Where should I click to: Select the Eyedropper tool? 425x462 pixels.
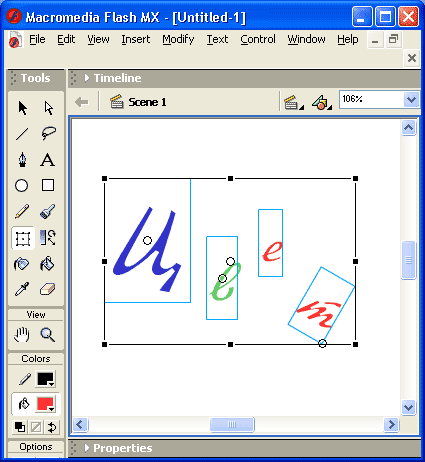point(22,289)
